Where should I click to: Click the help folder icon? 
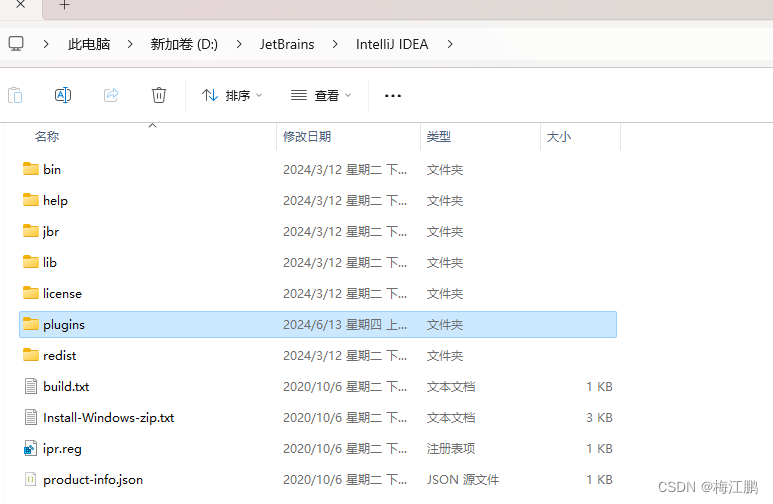coord(31,200)
